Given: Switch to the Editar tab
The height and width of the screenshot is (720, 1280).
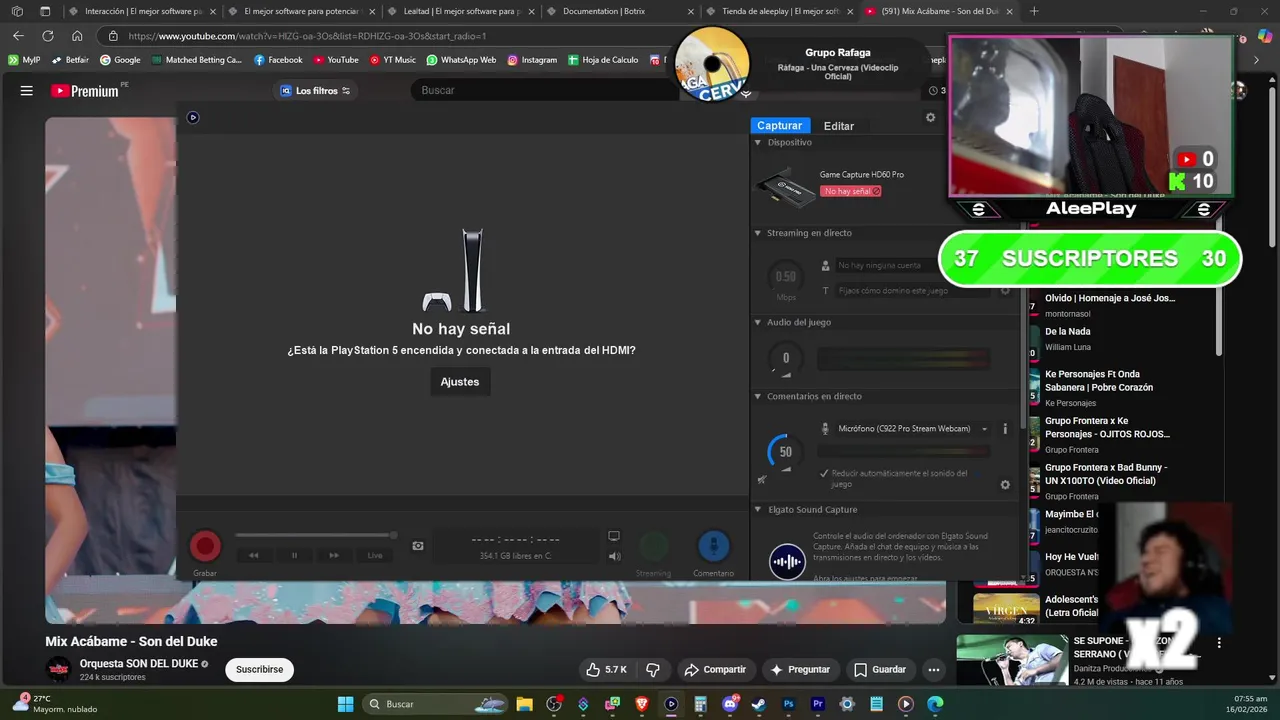Looking at the screenshot, I should coord(839,126).
